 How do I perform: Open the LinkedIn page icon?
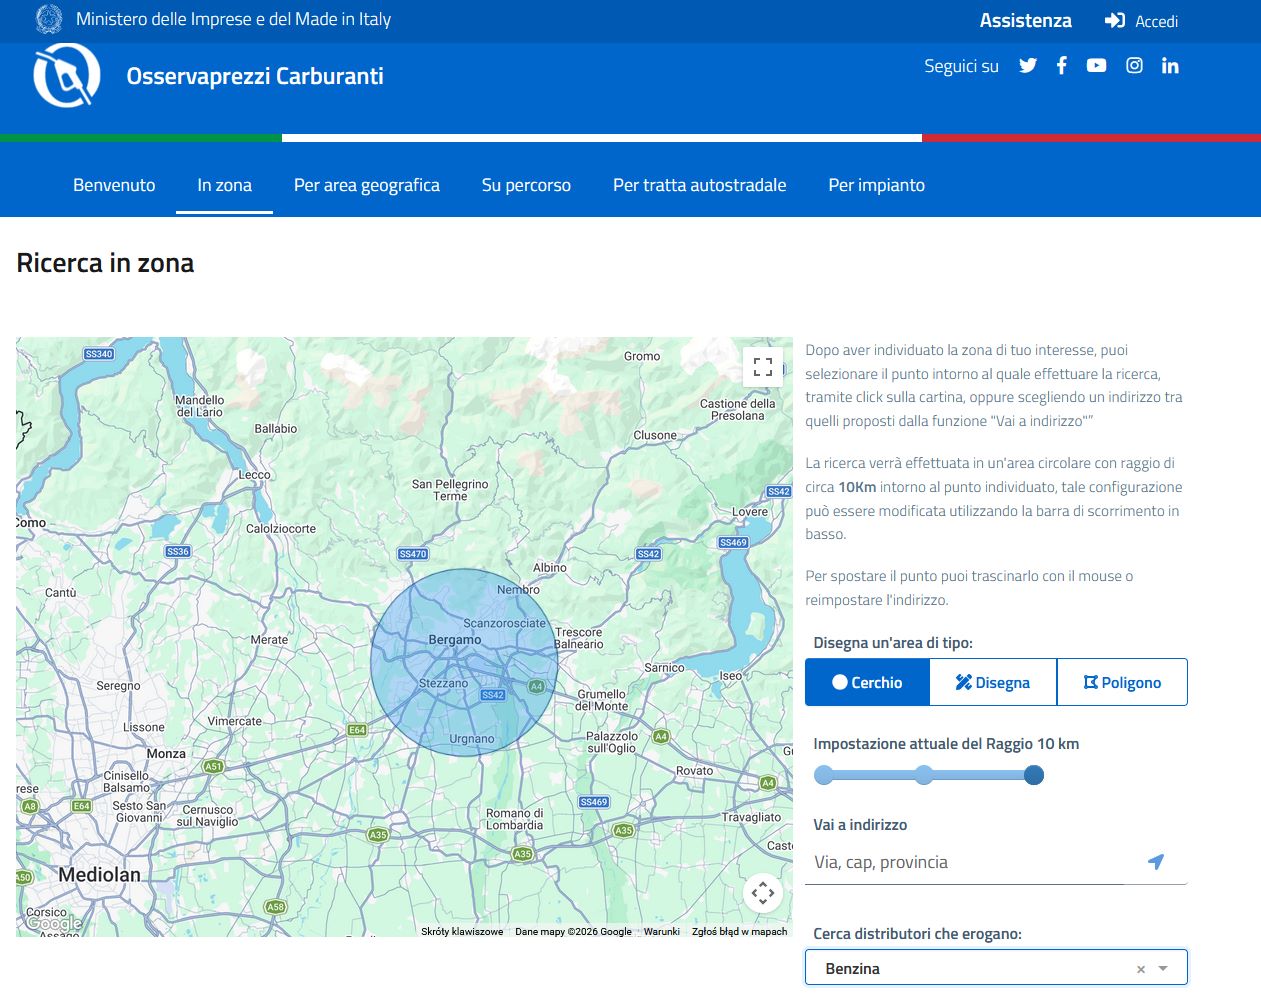pos(1170,66)
